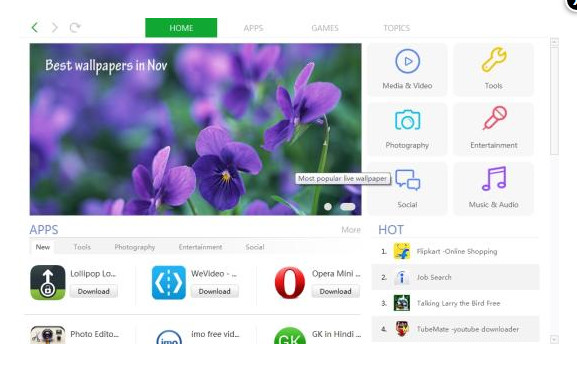Open the TubeMate app icon

[402, 329]
